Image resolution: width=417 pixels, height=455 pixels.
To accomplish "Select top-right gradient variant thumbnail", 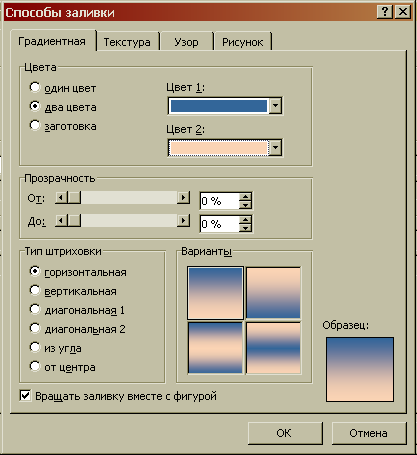I will tap(273, 293).
